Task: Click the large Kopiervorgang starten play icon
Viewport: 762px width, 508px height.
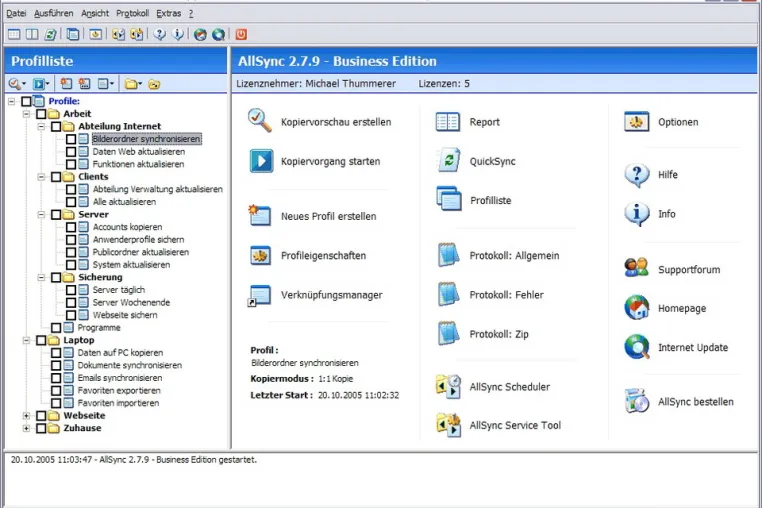Action: [x=261, y=161]
